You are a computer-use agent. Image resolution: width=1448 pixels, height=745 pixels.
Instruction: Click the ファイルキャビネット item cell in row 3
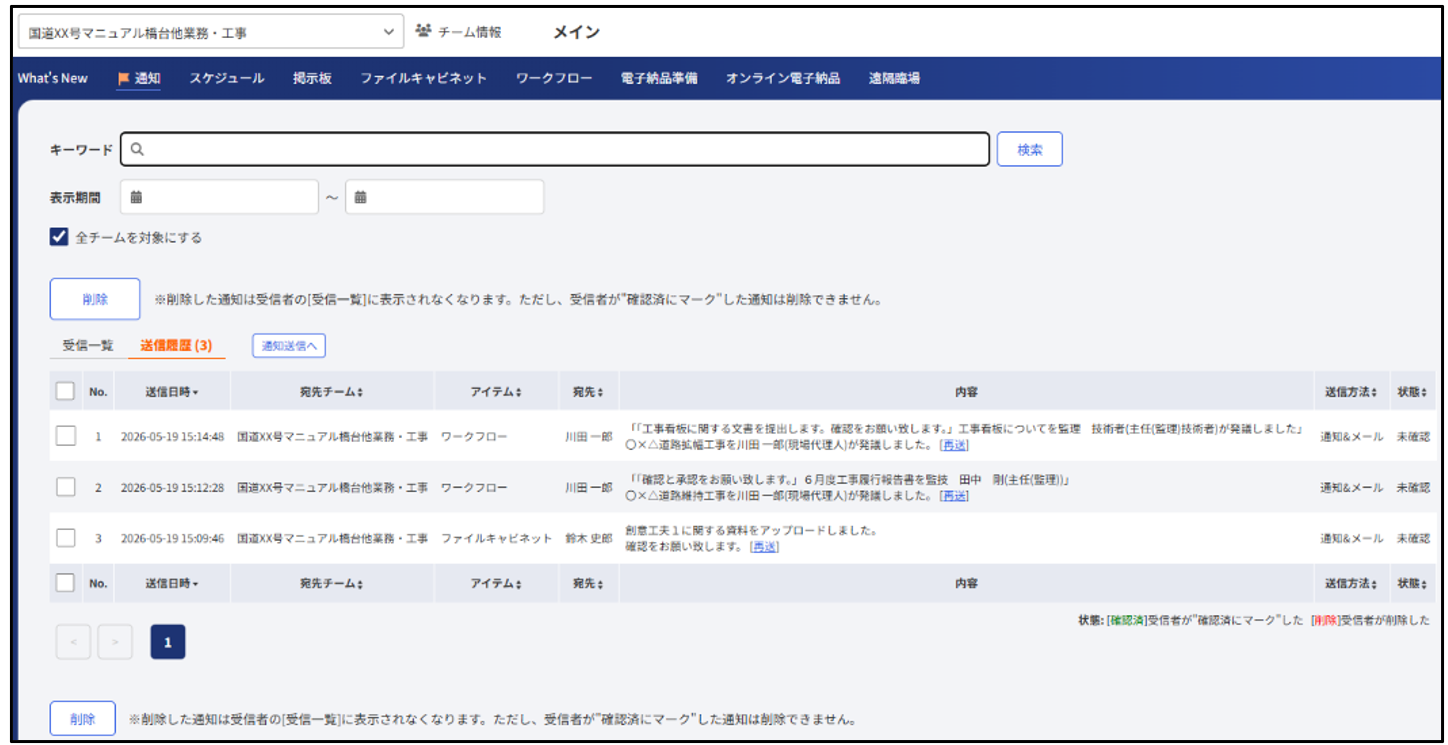(x=496, y=539)
